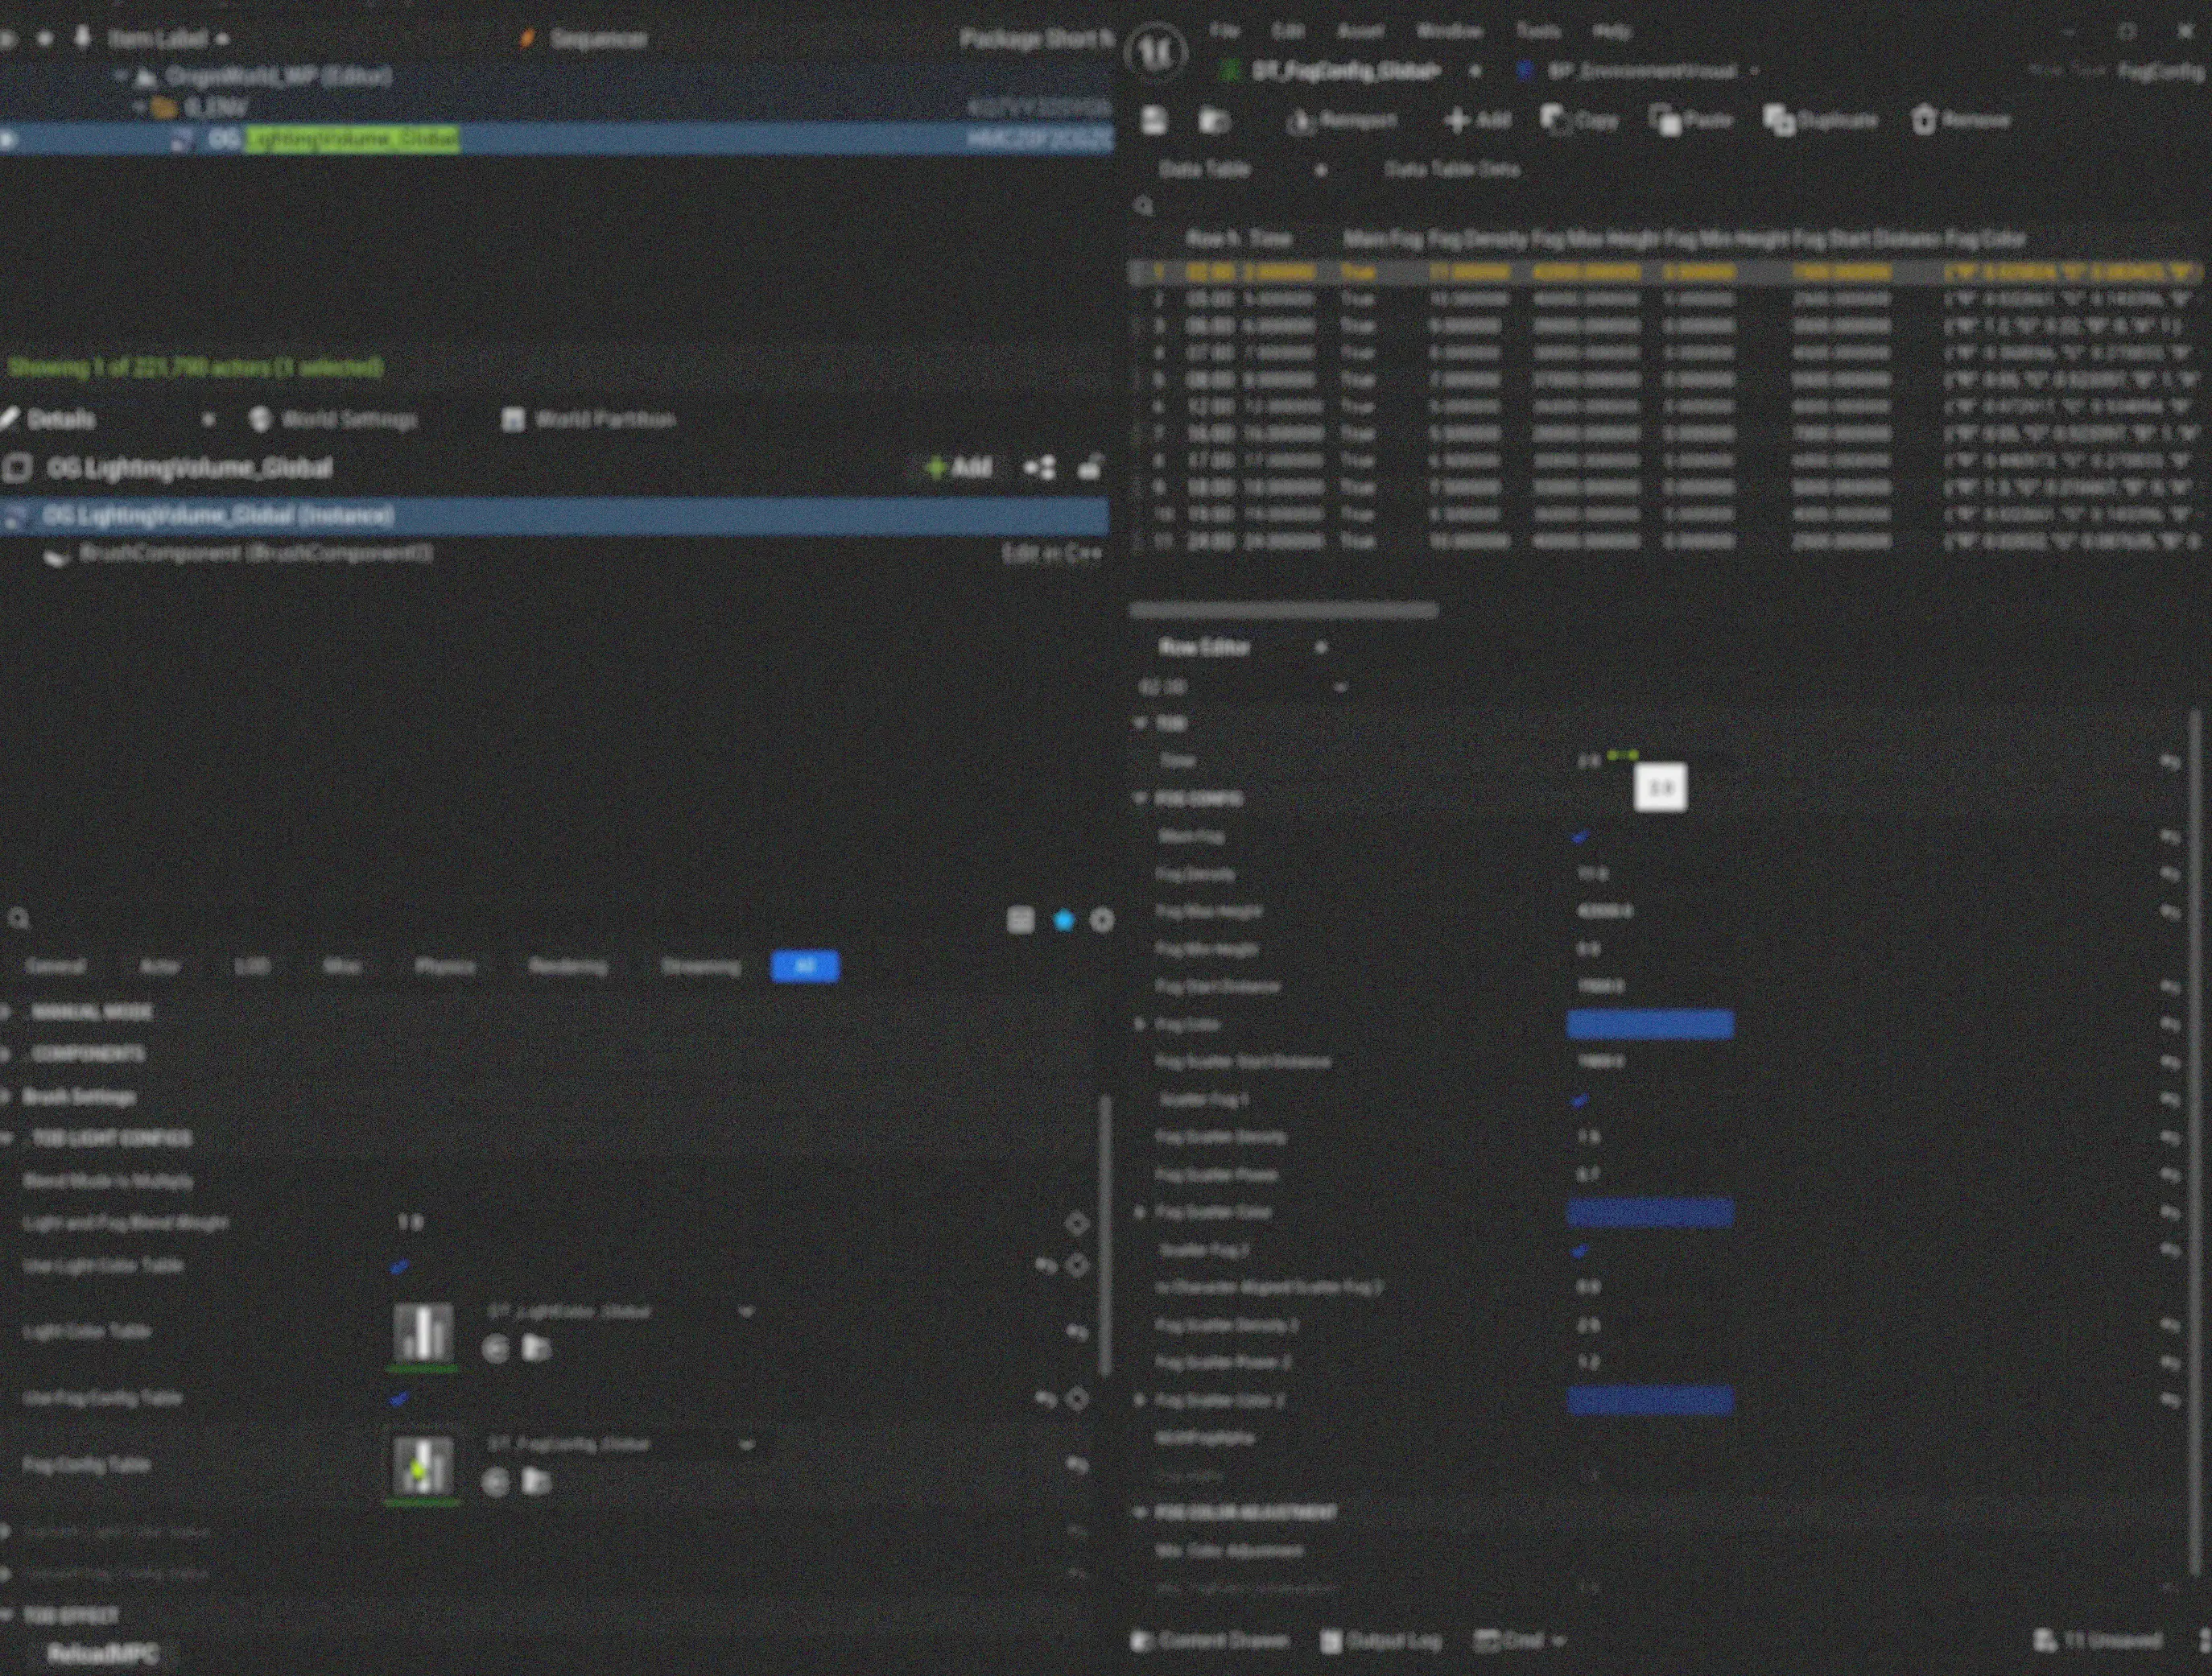
Task: Click the search icon in Details panel
Action: point(18,919)
